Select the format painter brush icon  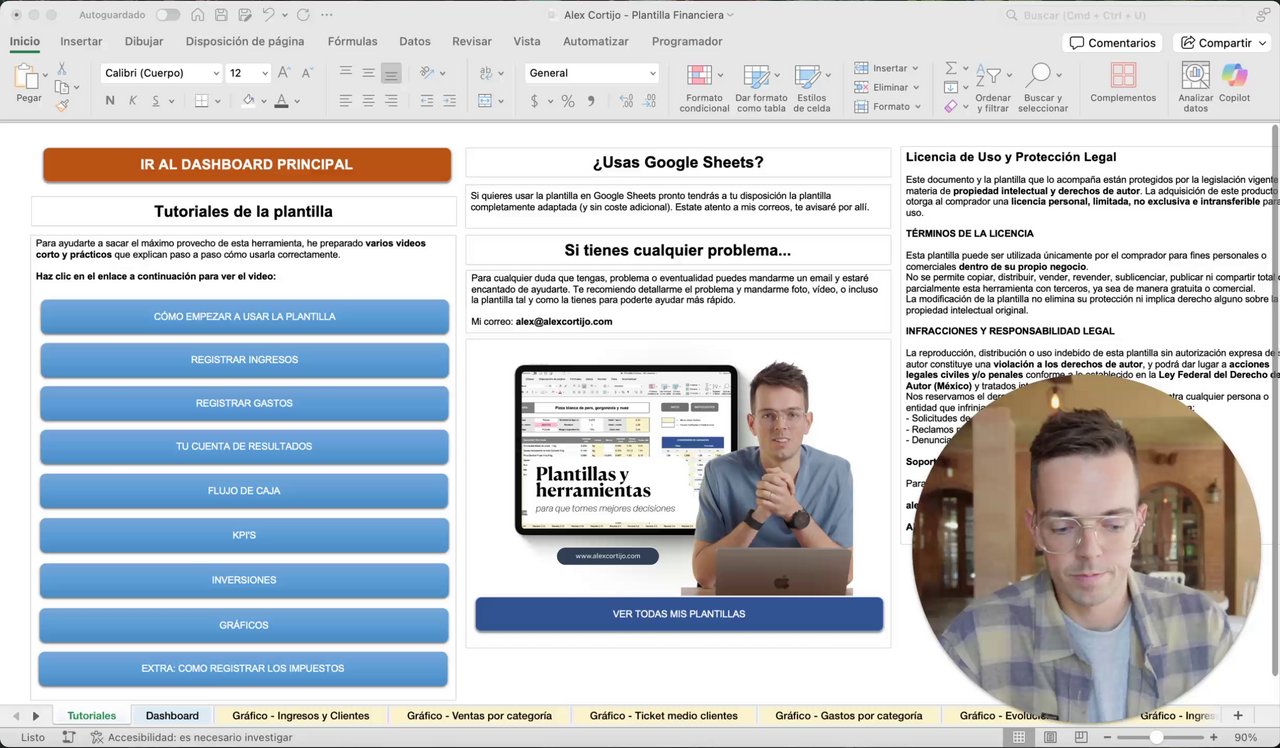coord(62,105)
